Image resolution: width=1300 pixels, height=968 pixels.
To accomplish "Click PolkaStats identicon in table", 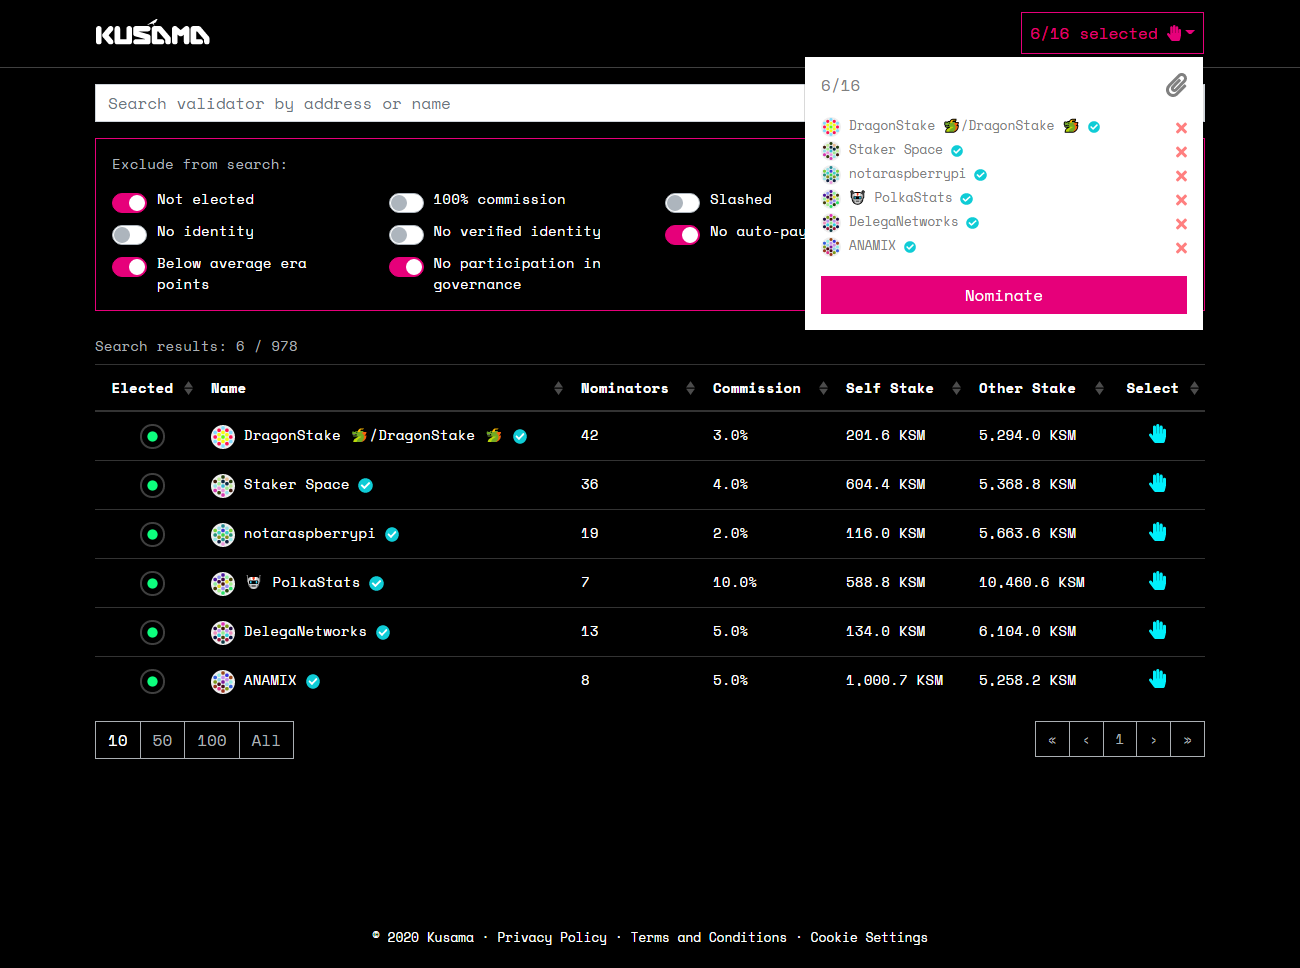I will coord(223,583).
